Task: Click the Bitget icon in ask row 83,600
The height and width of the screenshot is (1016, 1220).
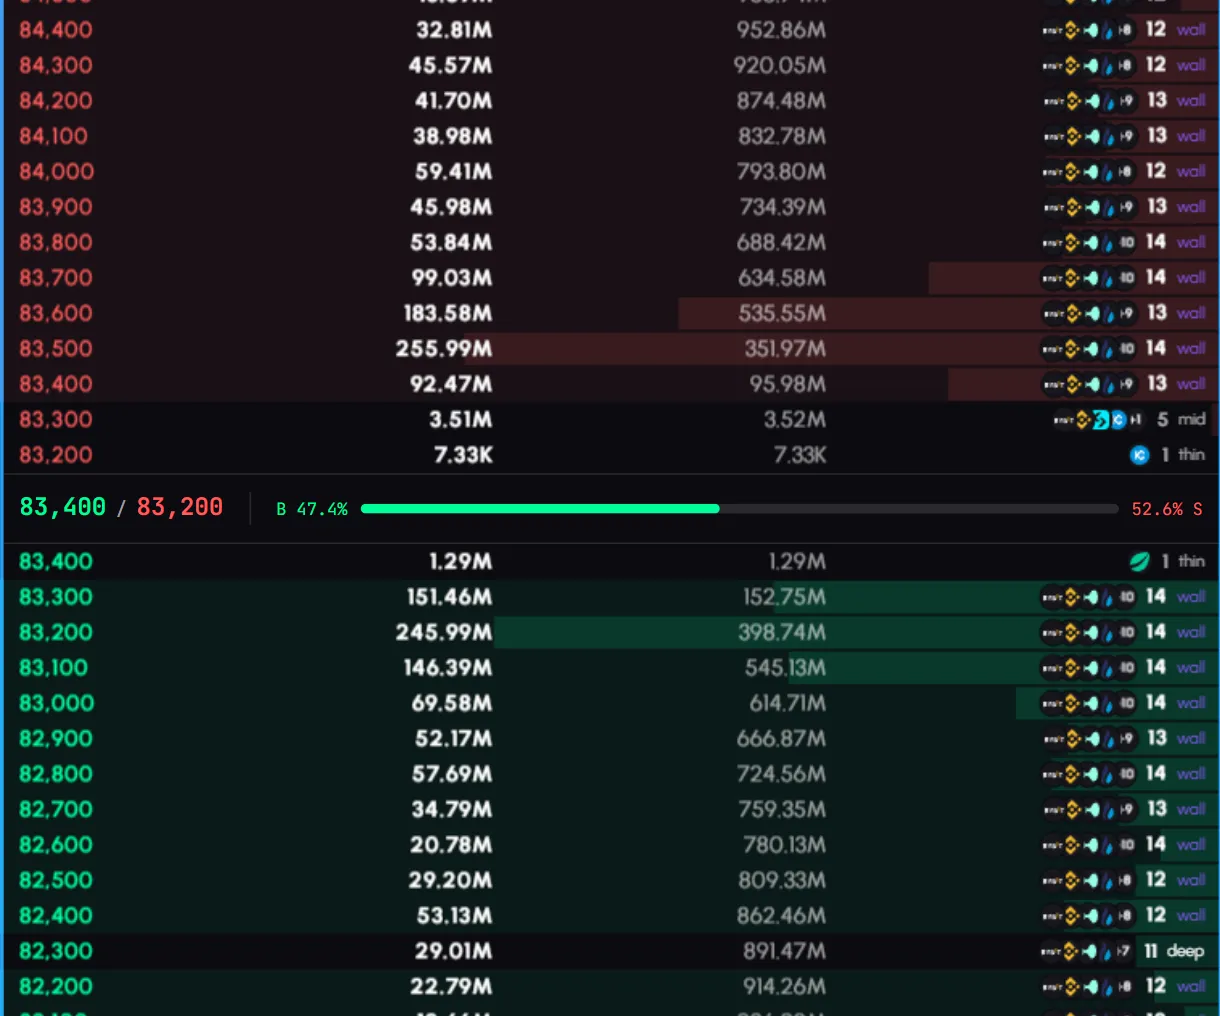Action: (1092, 313)
